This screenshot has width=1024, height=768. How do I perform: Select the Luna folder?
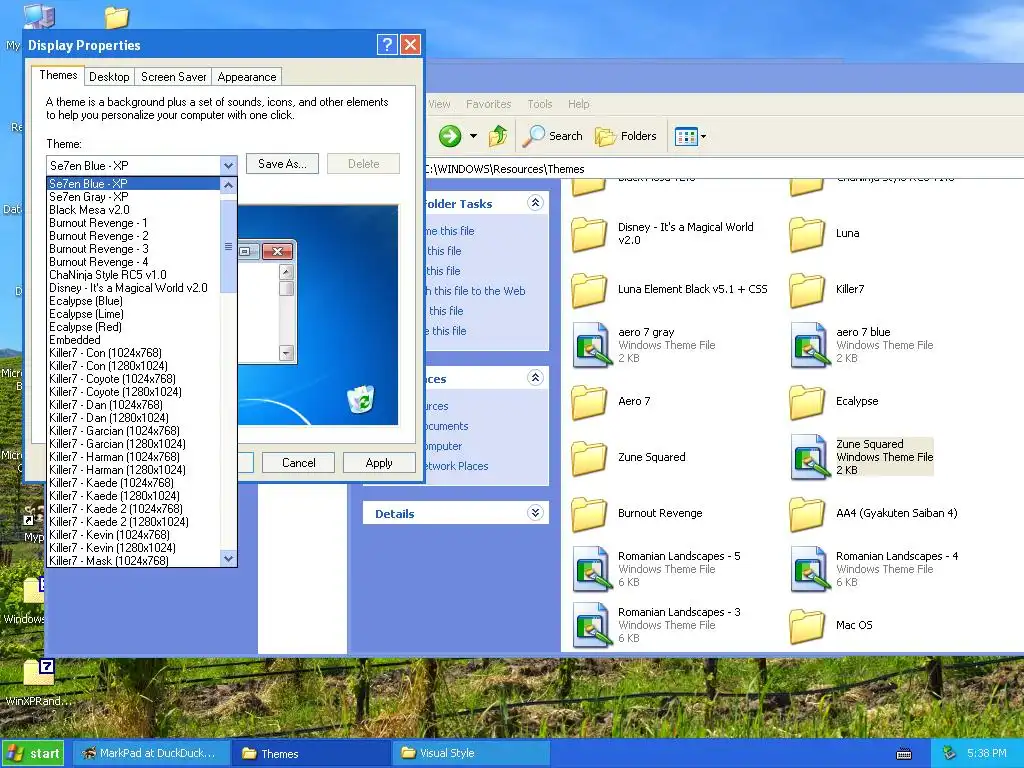click(824, 233)
